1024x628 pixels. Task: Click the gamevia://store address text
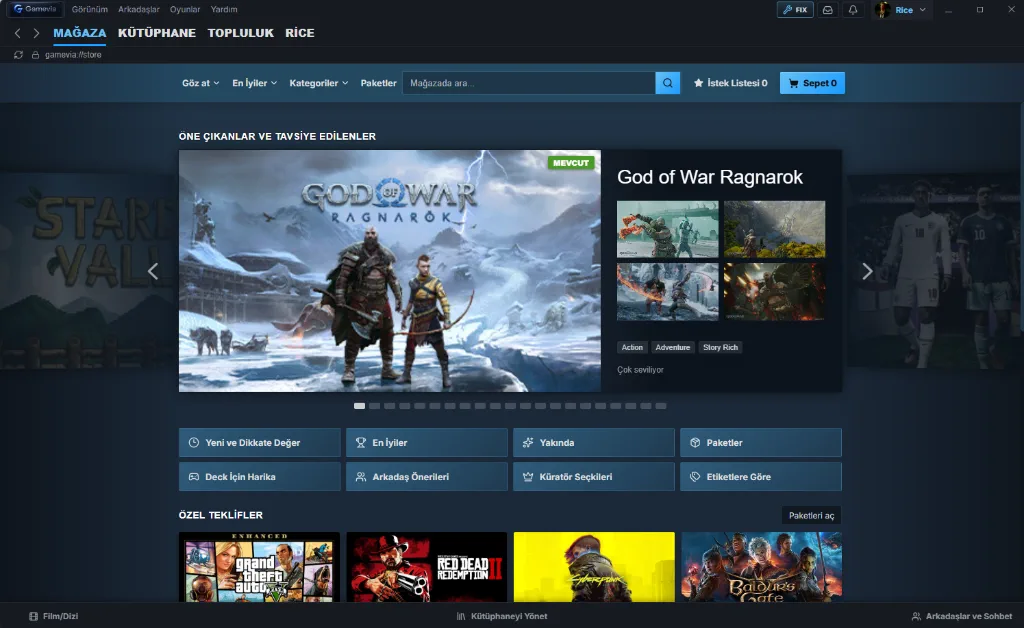coord(73,55)
